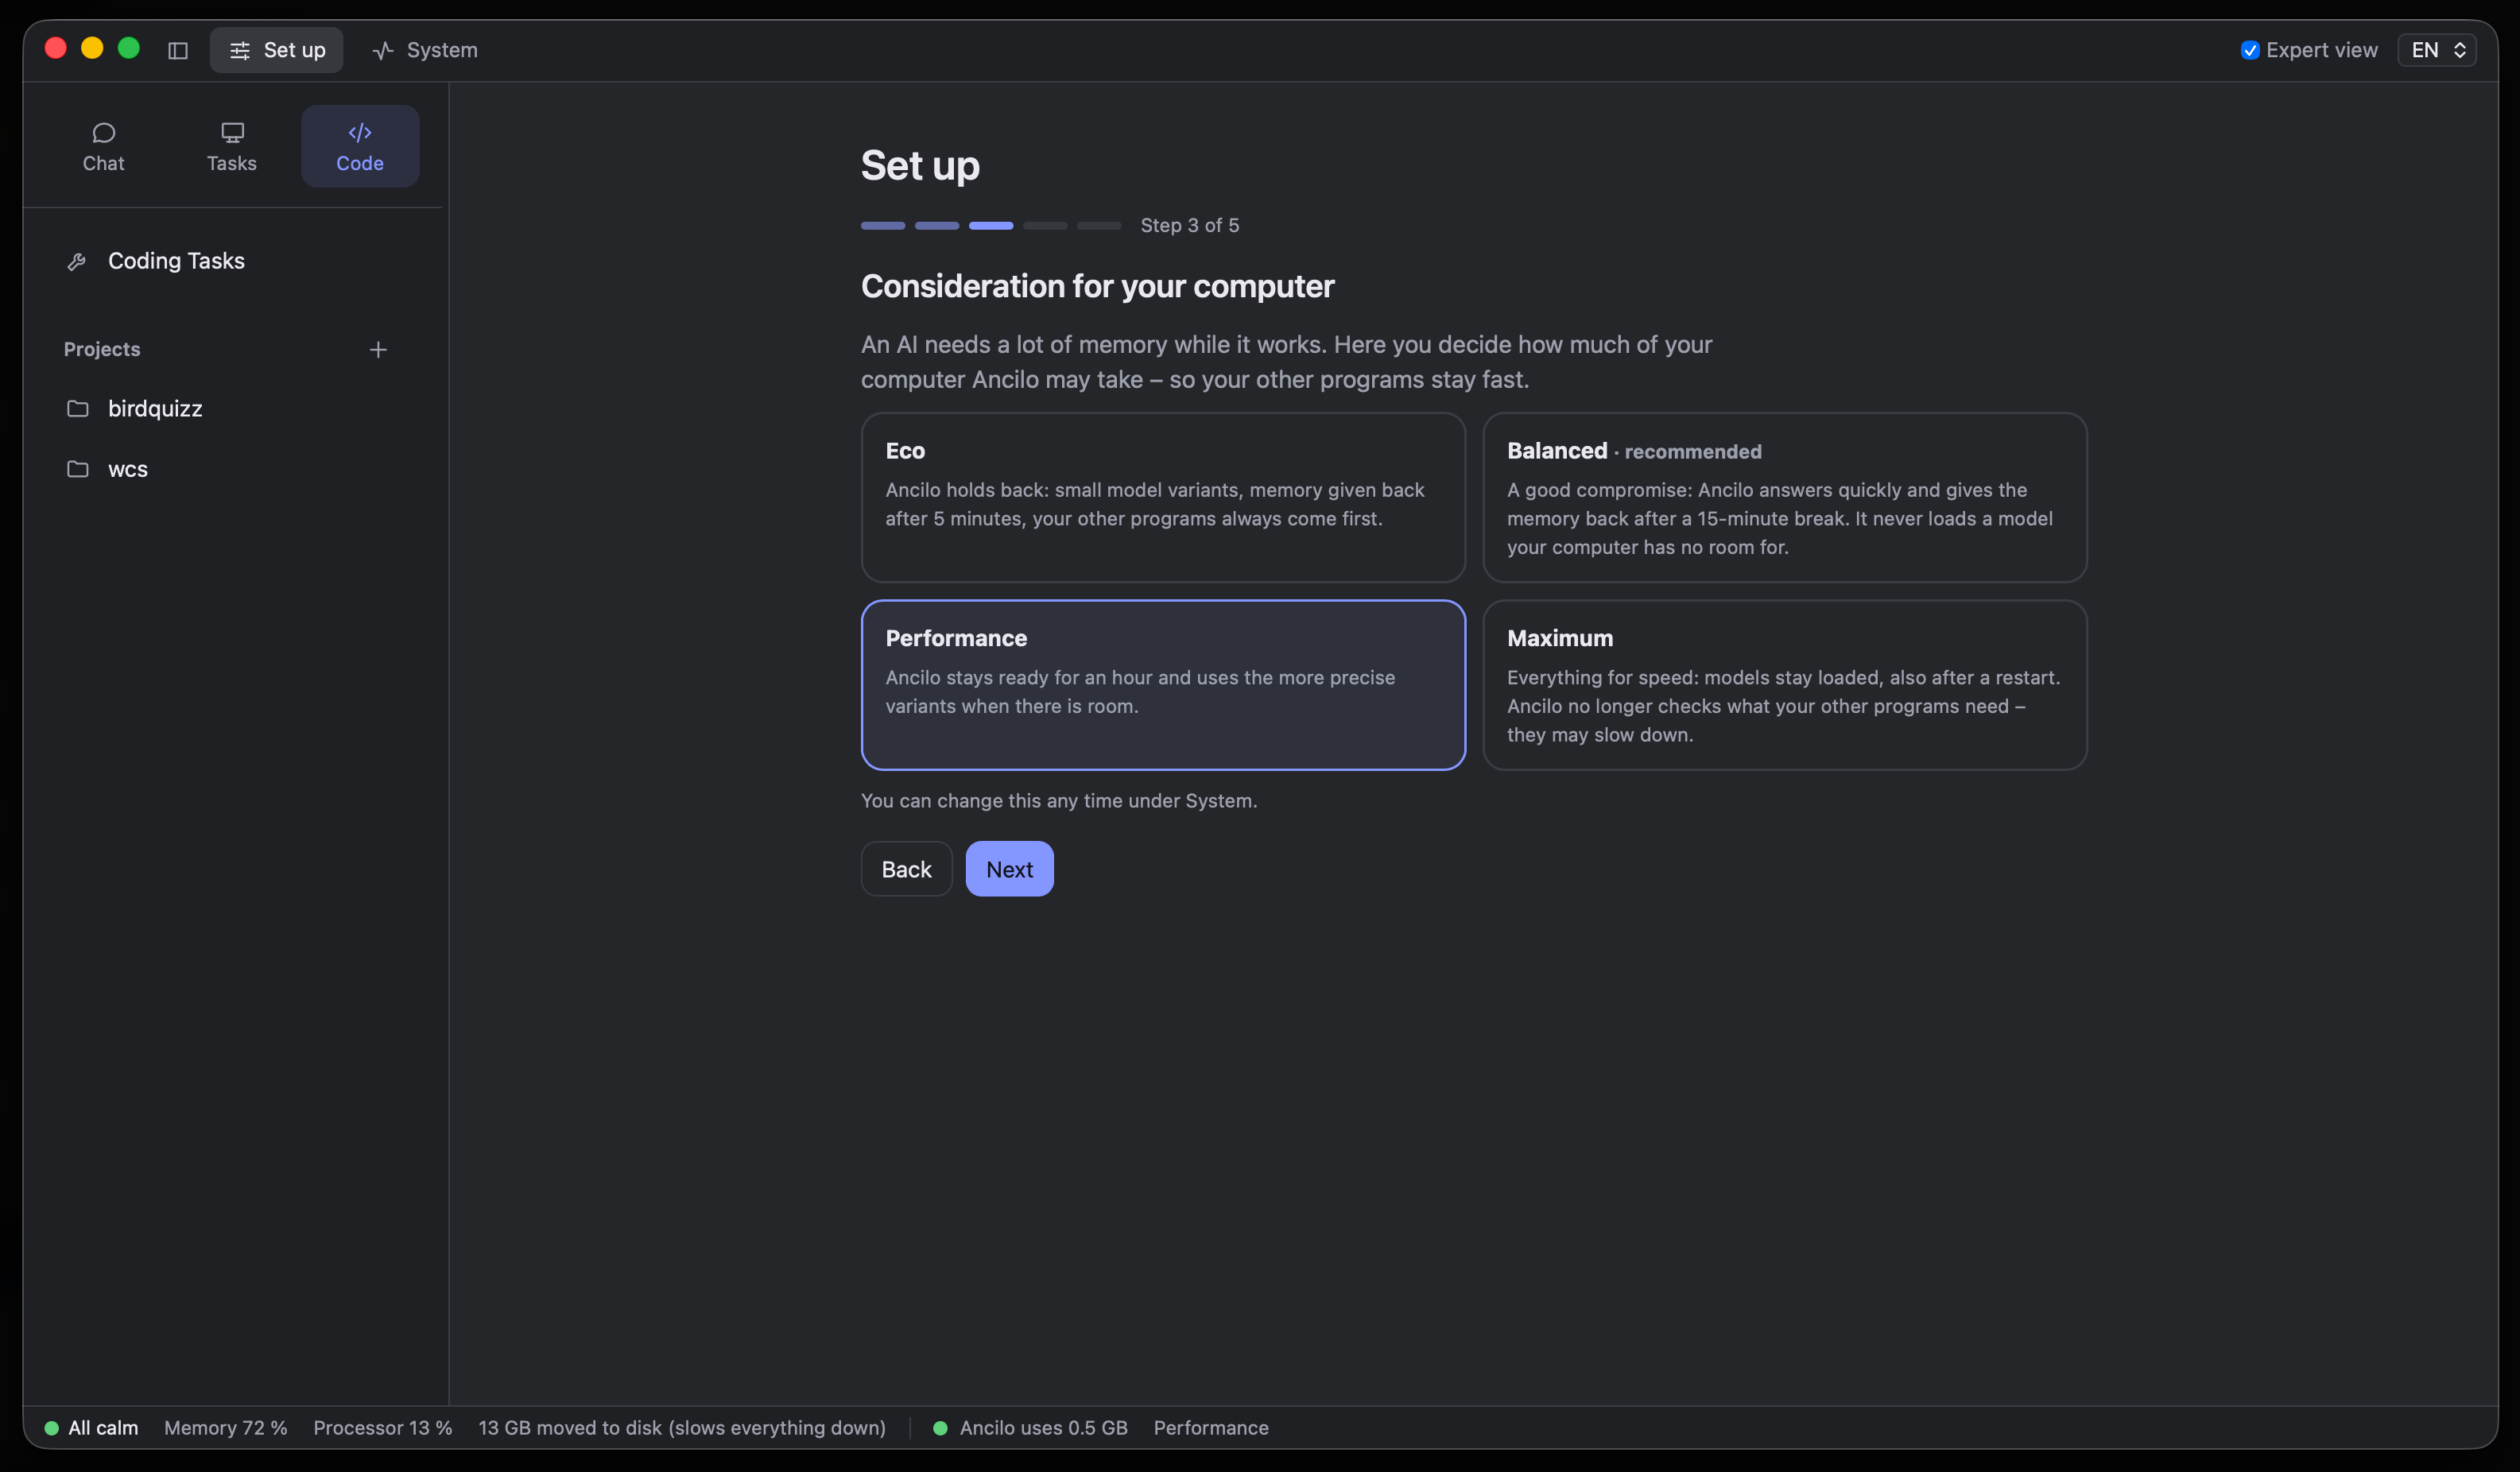Click the fourth setup progress segment
The width and height of the screenshot is (2520, 1472).
click(x=1045, y=226)
